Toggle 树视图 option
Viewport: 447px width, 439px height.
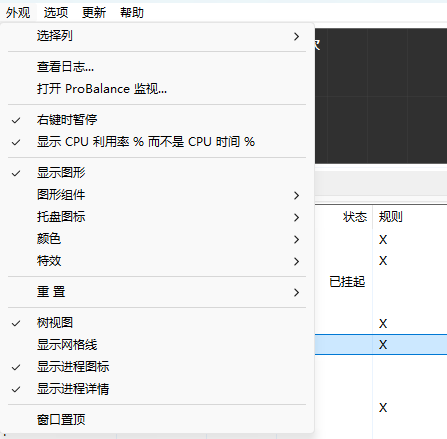coord(157,323)
